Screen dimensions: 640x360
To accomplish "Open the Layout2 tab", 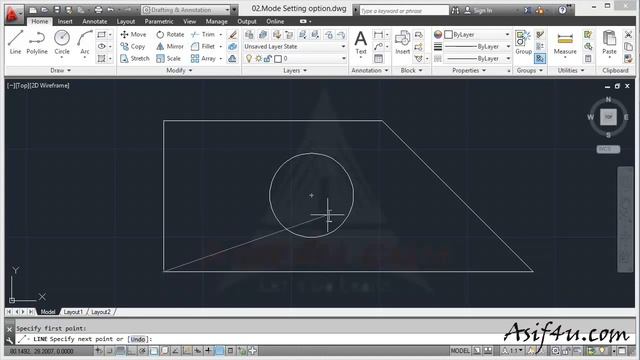I will pyautogui.click(x=100, y=312).
